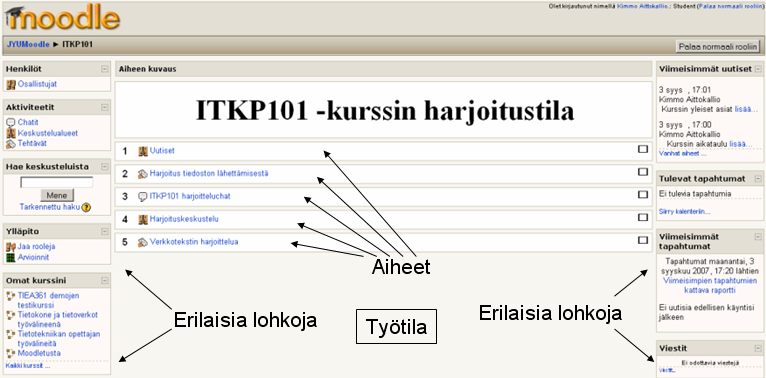Collapse the Omat kurssini block
This screenshot has height=378, width=766.
[105, 281]
